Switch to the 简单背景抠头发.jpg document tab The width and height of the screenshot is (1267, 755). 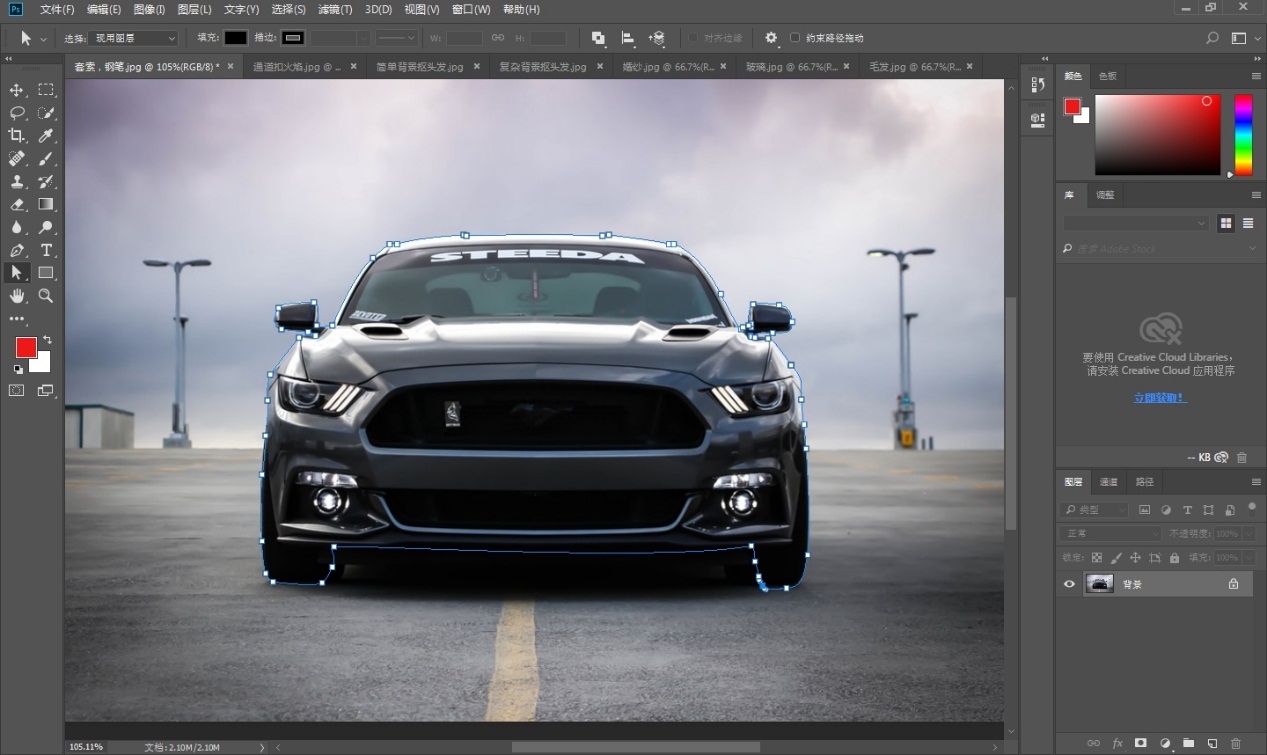point(419,67)
